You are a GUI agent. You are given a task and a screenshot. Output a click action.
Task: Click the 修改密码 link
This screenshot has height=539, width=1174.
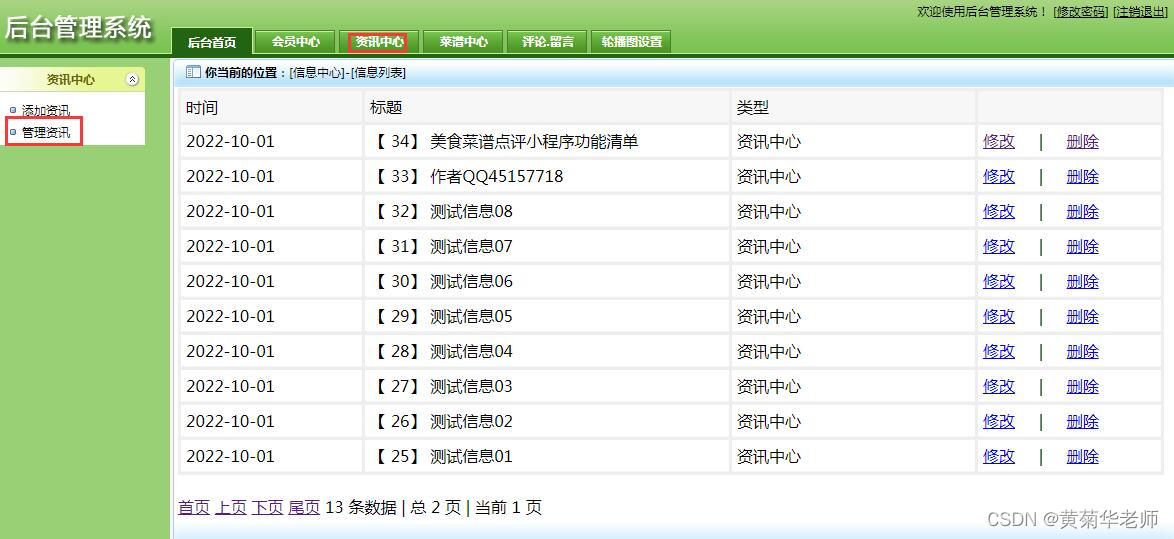[x=1080, y=12]
